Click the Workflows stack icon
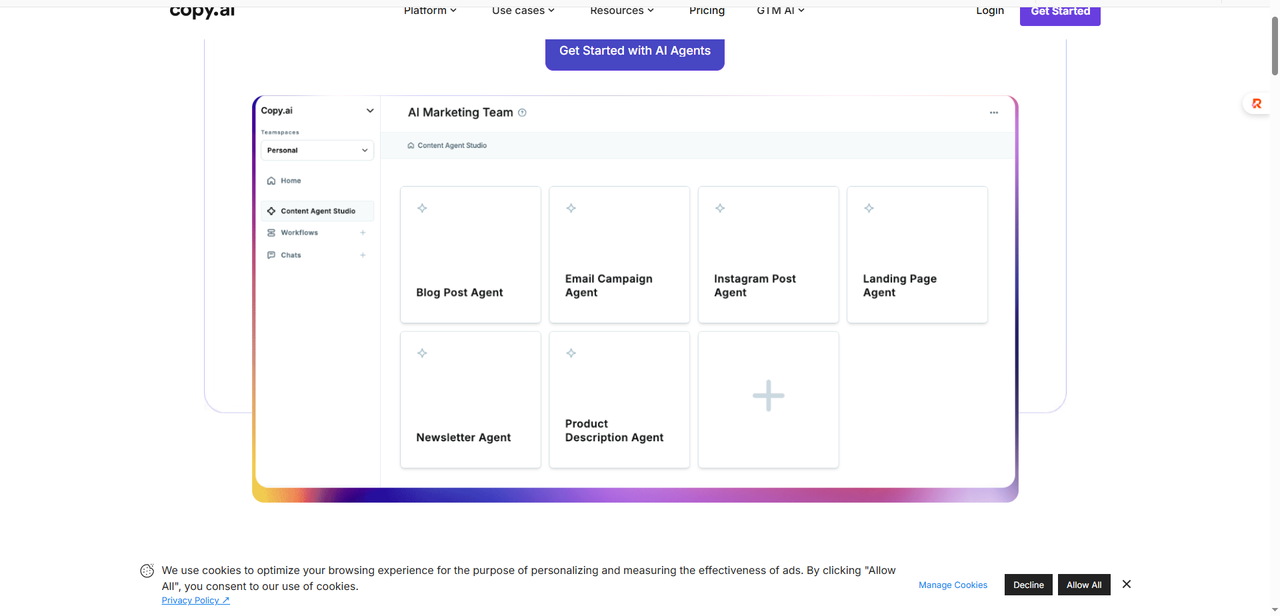Image resolution: width=1280 pixels, height=616 pixels. 271,233
